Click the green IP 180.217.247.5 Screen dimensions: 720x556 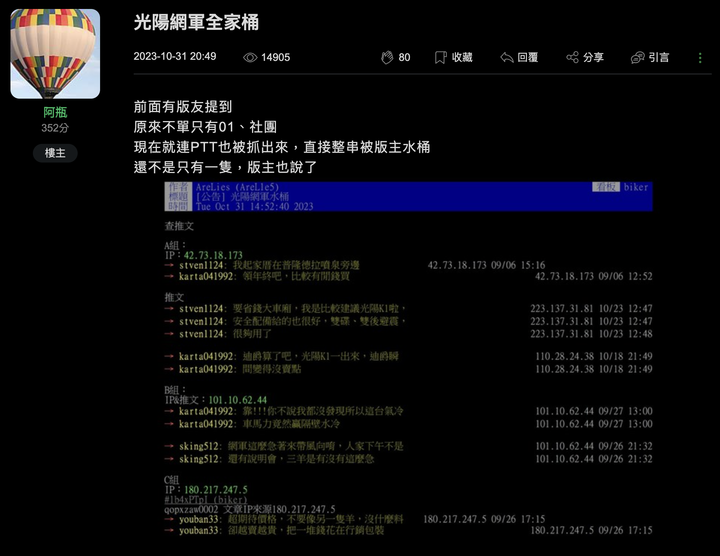[216, 490]
